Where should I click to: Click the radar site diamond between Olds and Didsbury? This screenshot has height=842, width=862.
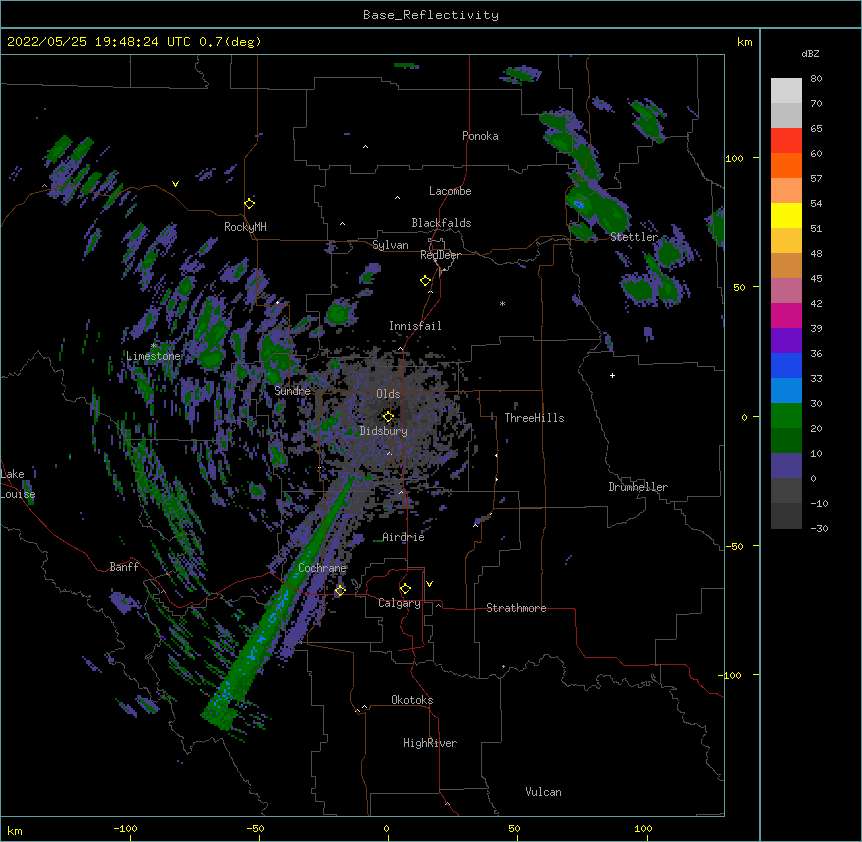click(388, 417)
